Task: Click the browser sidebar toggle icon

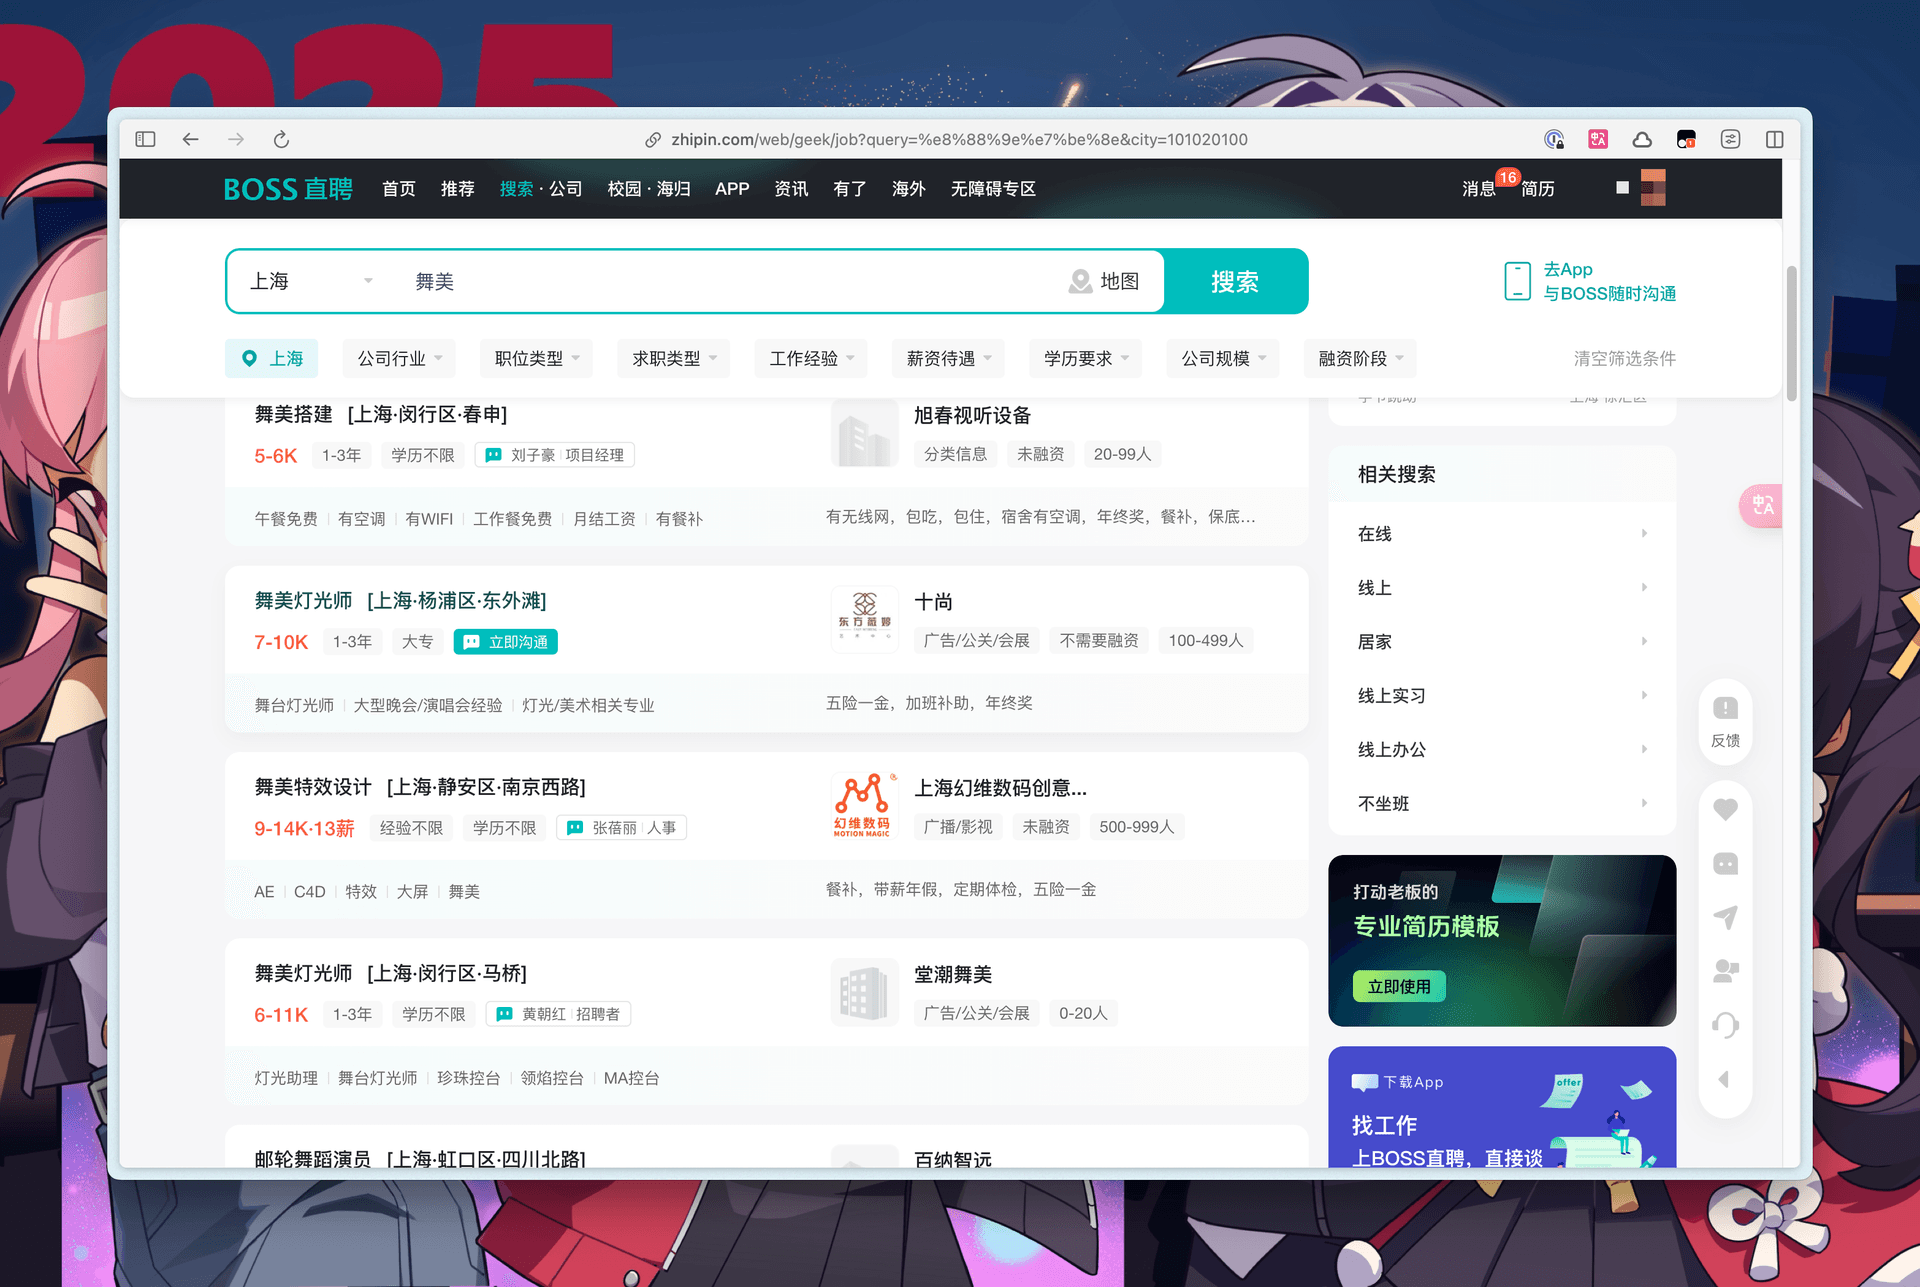Action: [146, 139]
